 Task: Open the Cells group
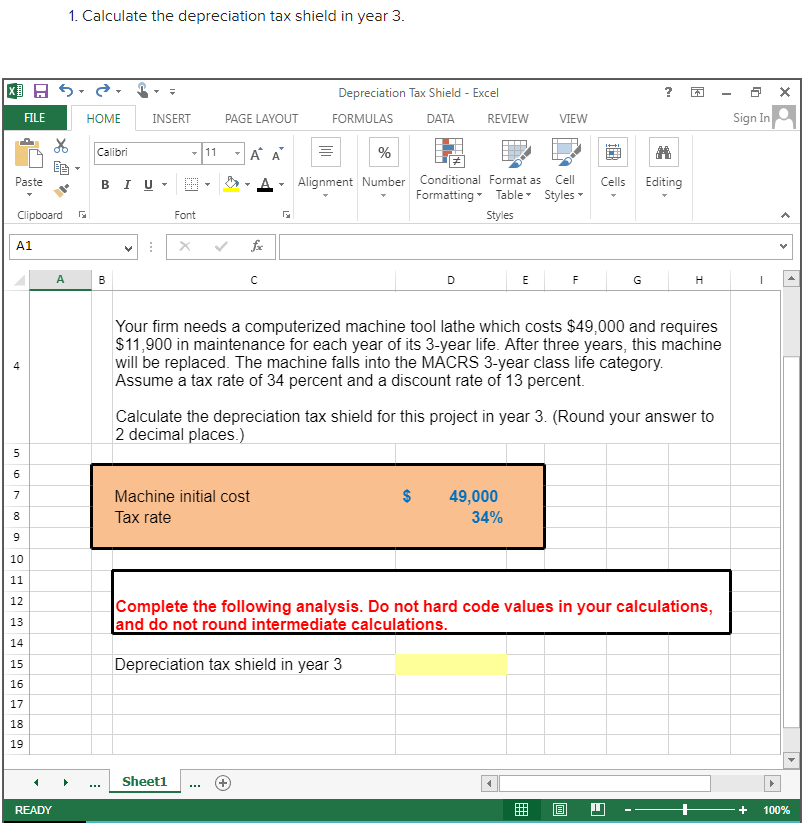click(613, 168)
